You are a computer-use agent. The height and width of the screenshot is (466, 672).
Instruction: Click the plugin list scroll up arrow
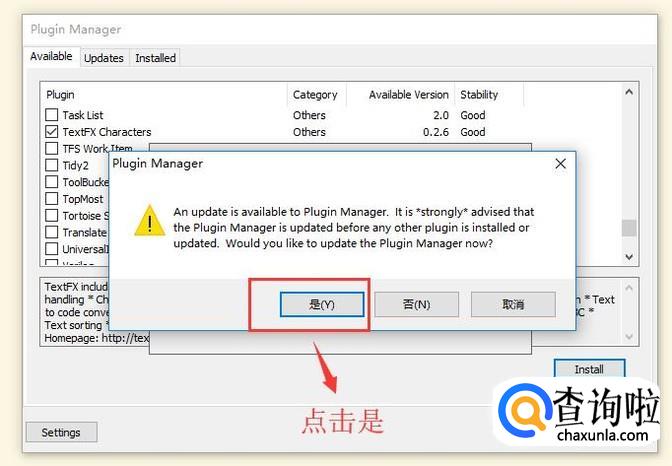[x=629, y=92]
